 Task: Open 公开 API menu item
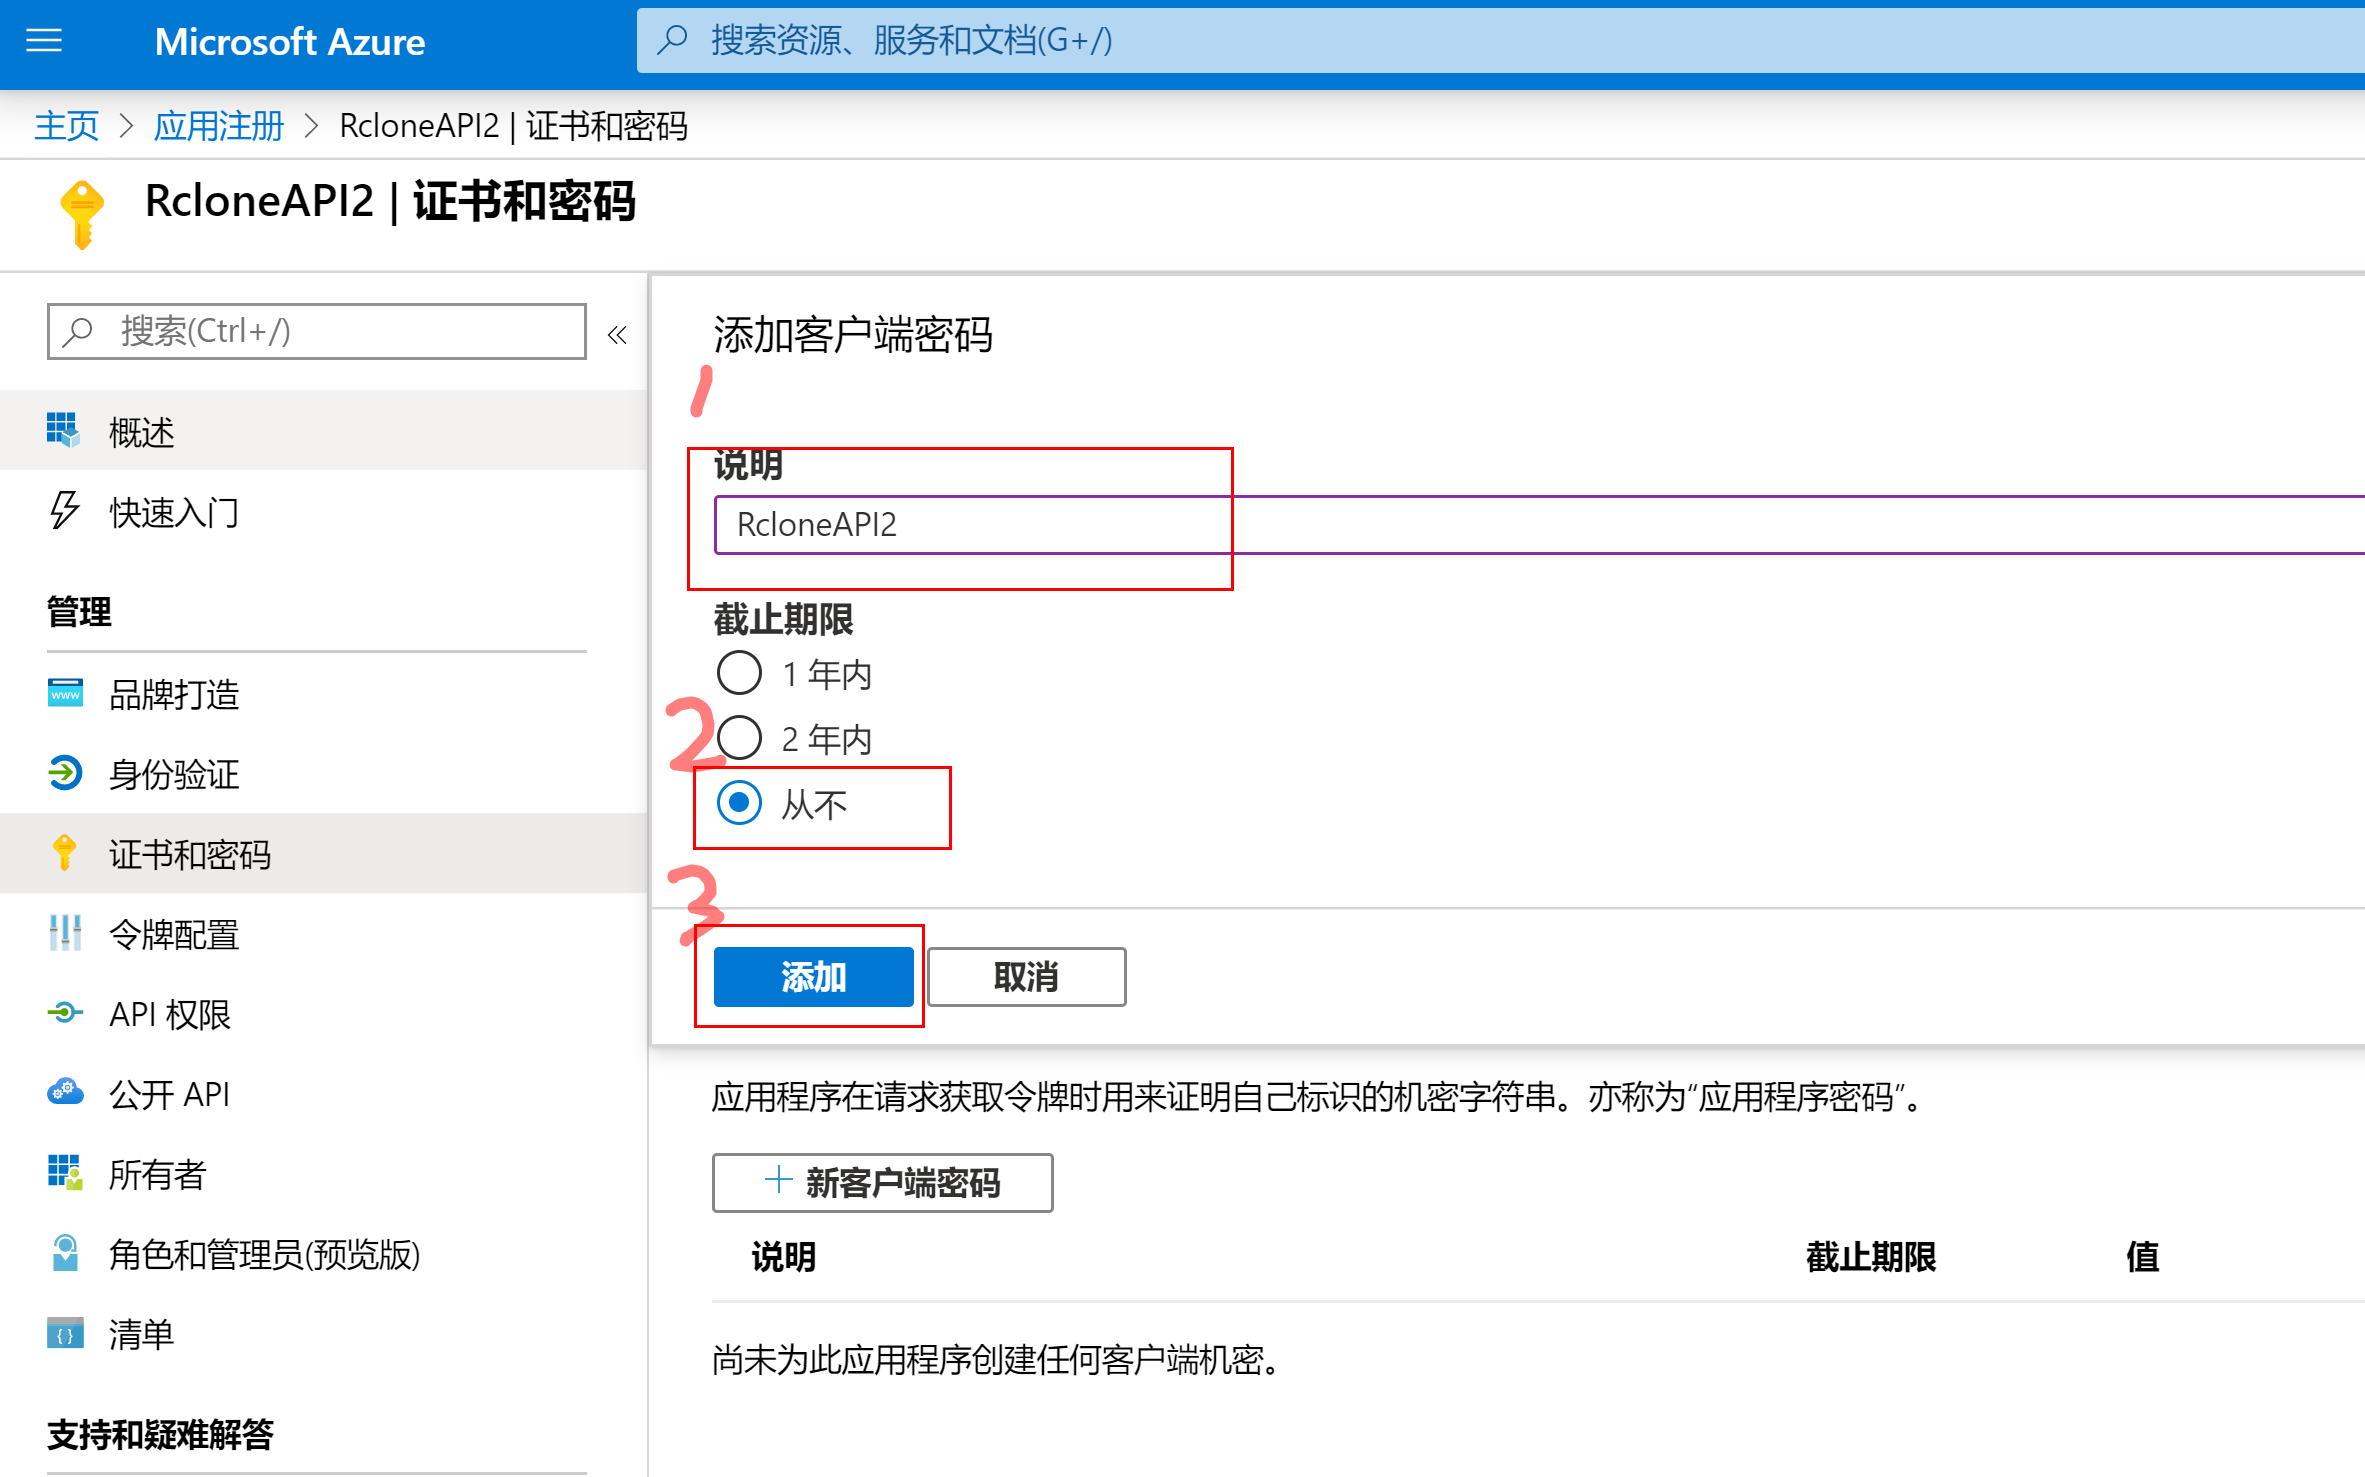324,1092
